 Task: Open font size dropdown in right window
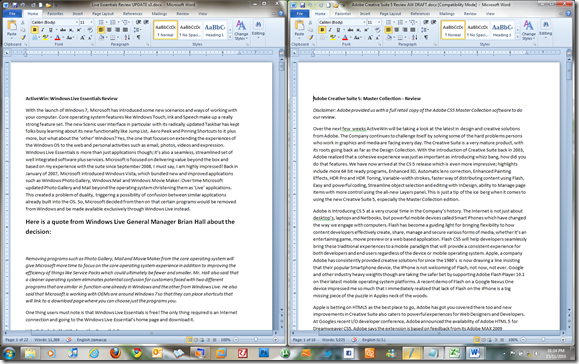379,22
